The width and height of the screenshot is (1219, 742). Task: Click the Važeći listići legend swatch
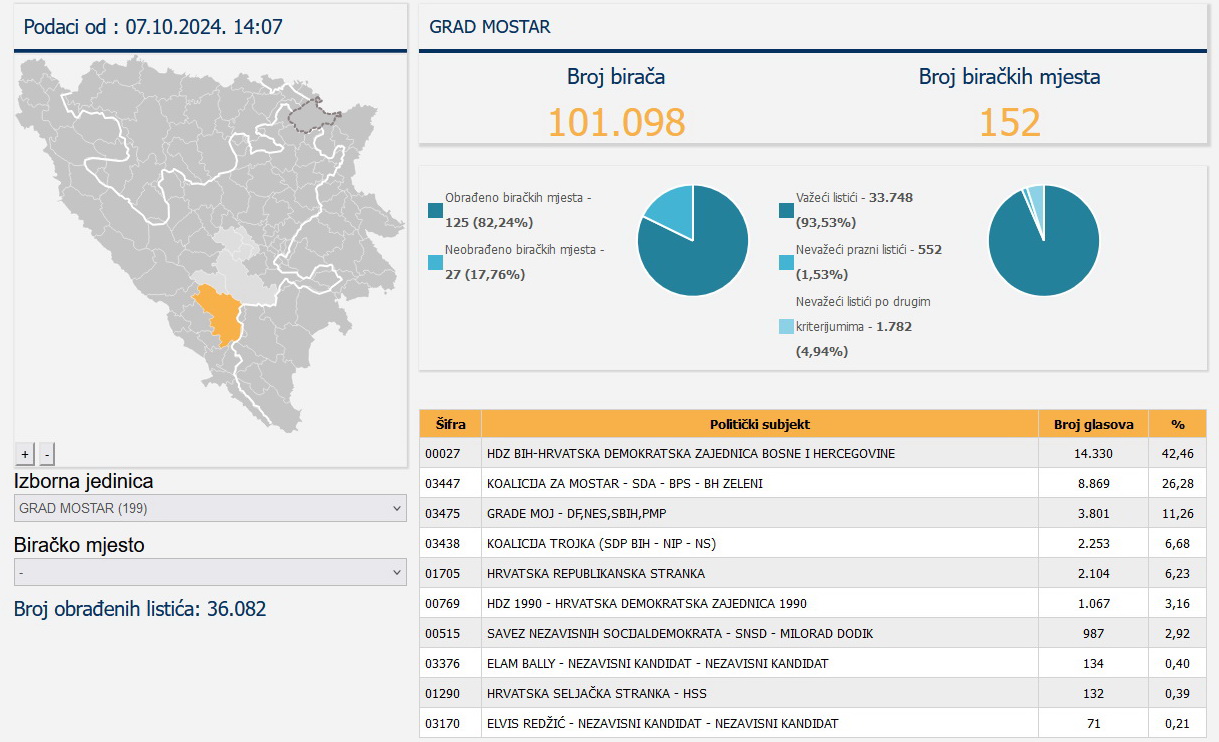point(786,210)
